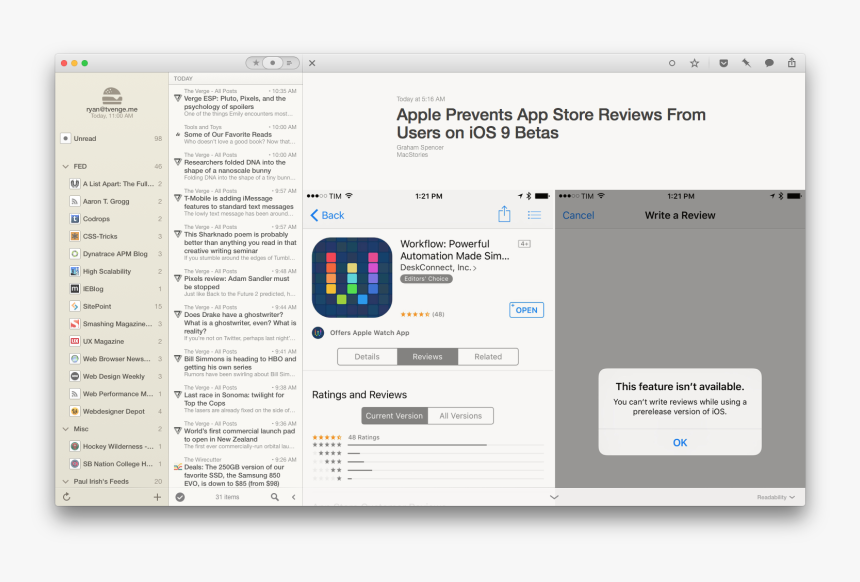860x582 pixels.
Task: Mark all items as read with the checkmark
Action: [x=181, y=496]
